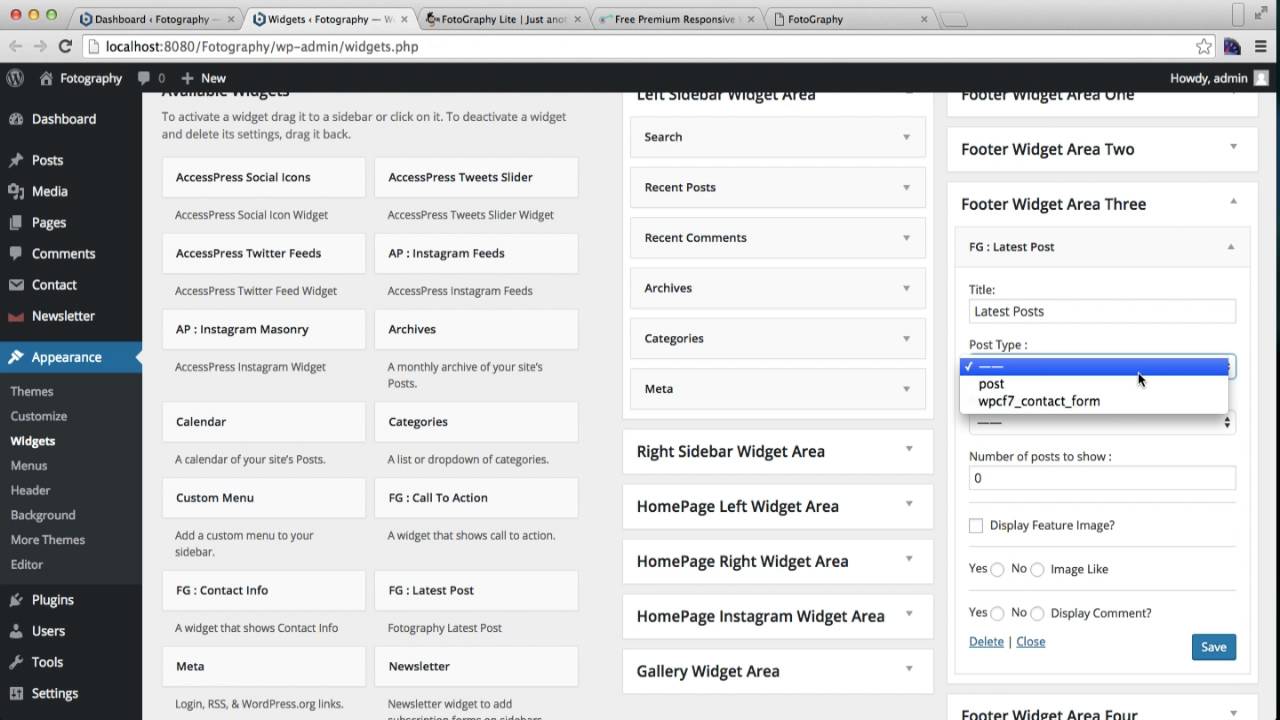This screenshot has height=720, width=1280.
Task: Open Themes submenu under Appearance
Action: pyautogui.click(x=32, y=391)
